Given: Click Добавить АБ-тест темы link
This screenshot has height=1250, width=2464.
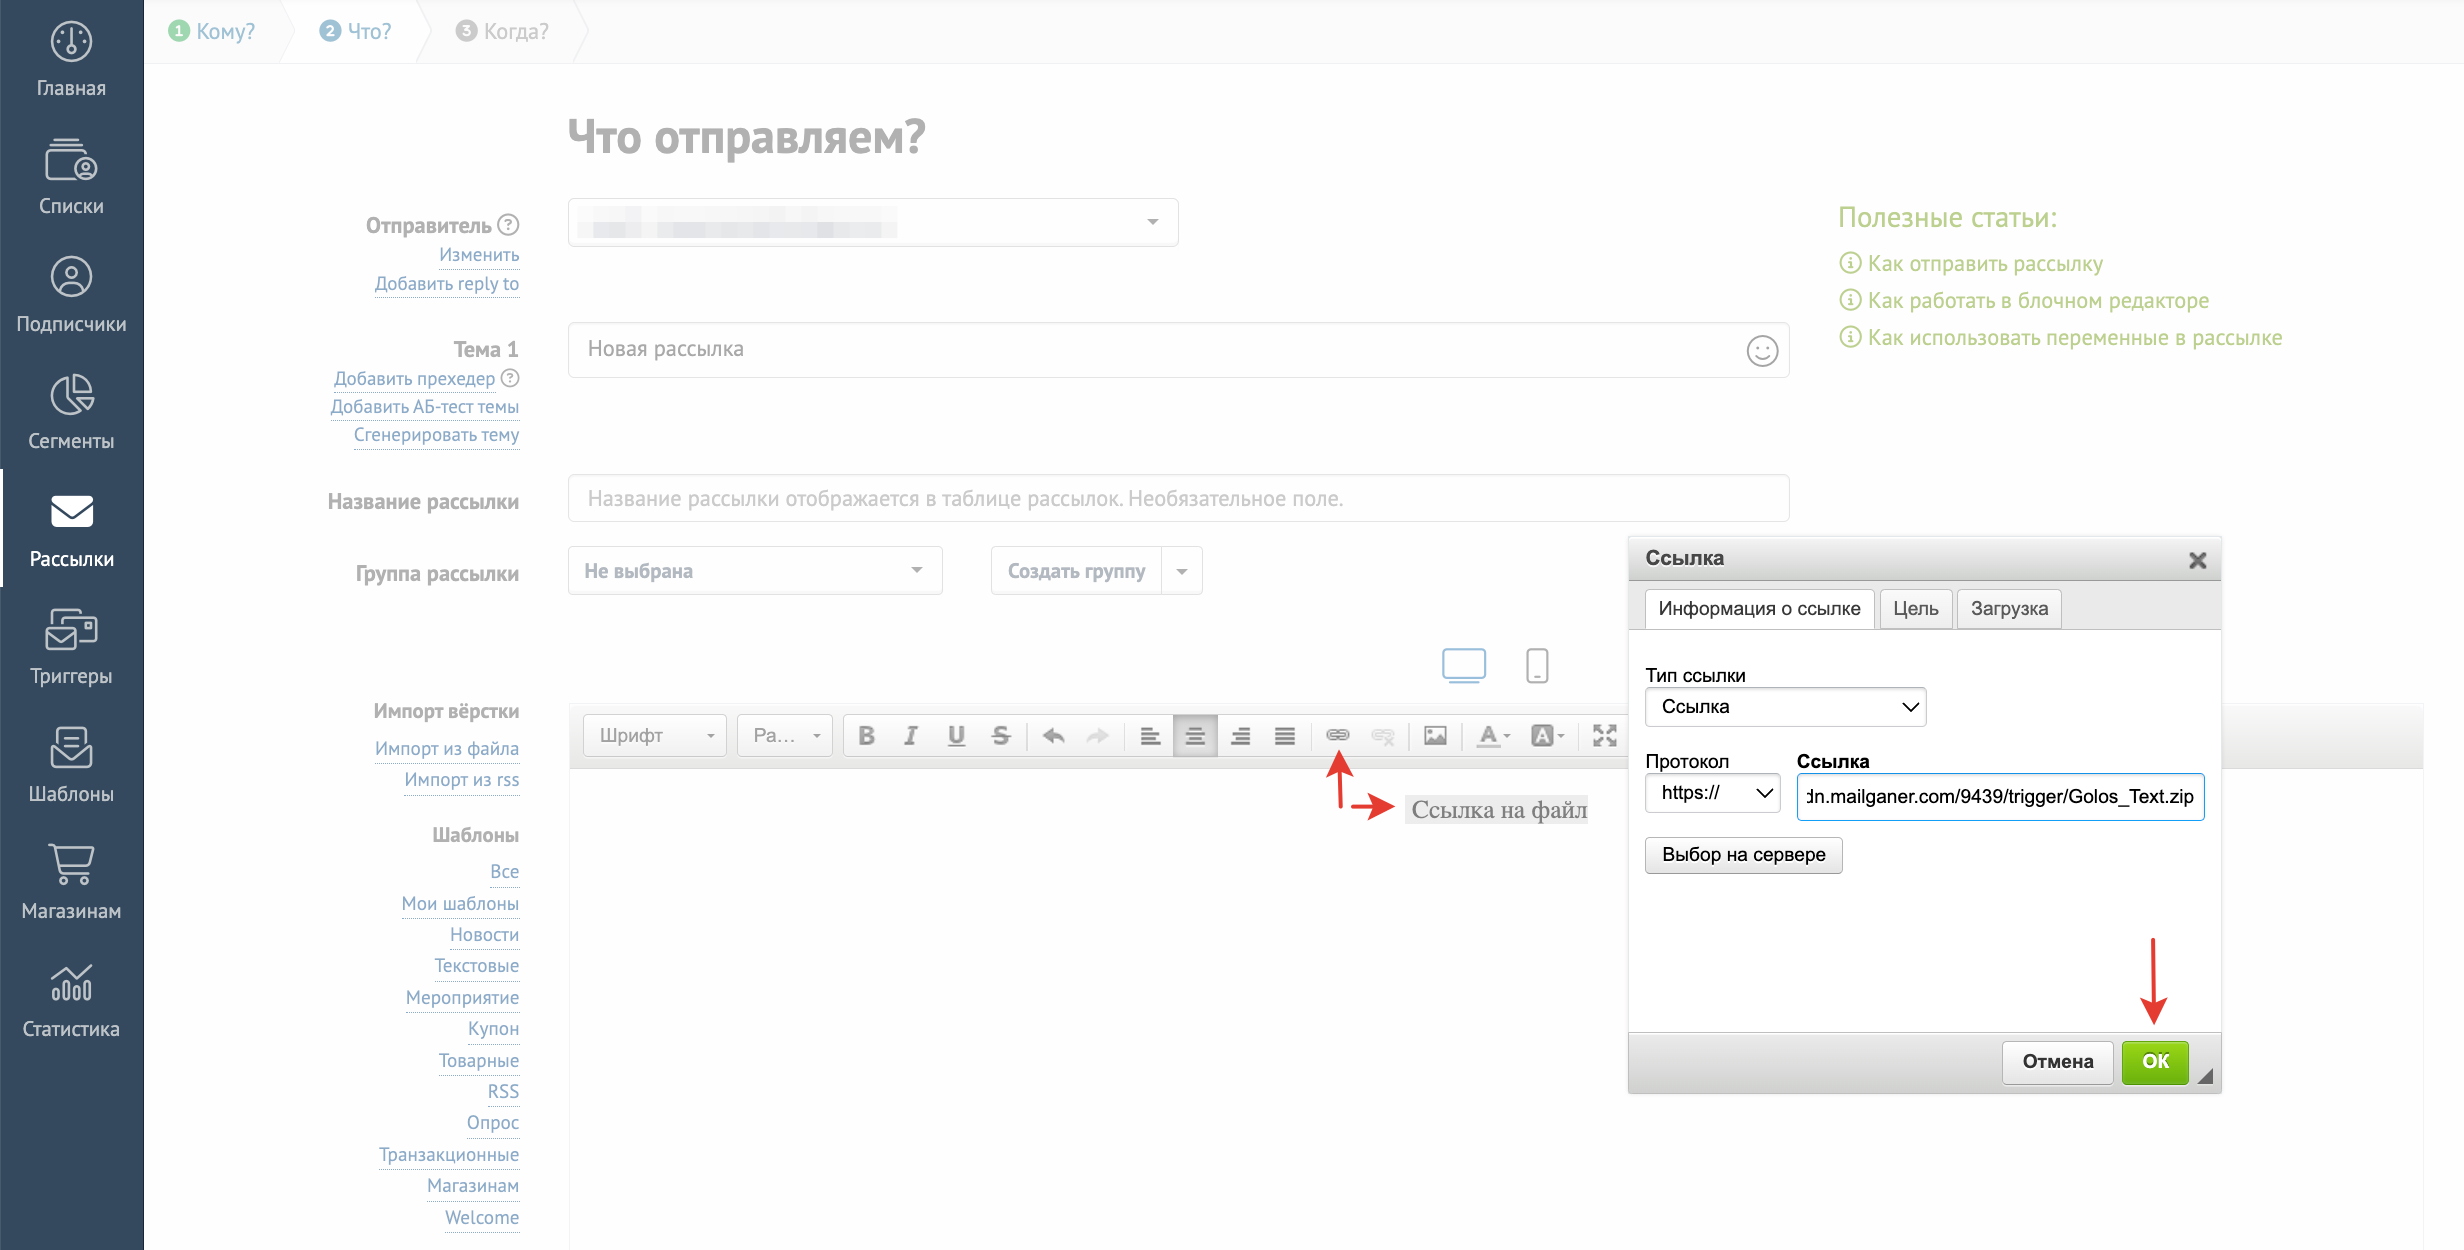Looking at the screenshot, I should (x=425, y=407).
